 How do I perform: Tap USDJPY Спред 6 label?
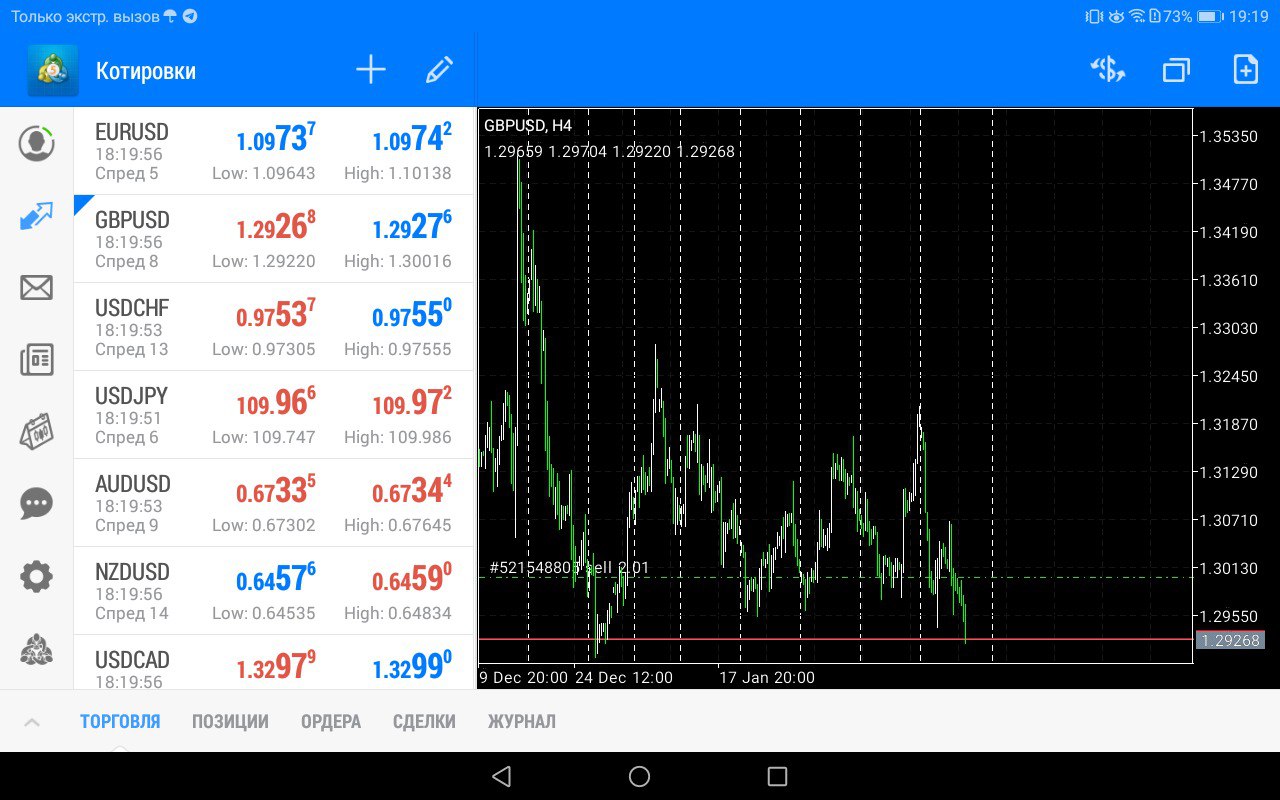[x=127, y=437]
